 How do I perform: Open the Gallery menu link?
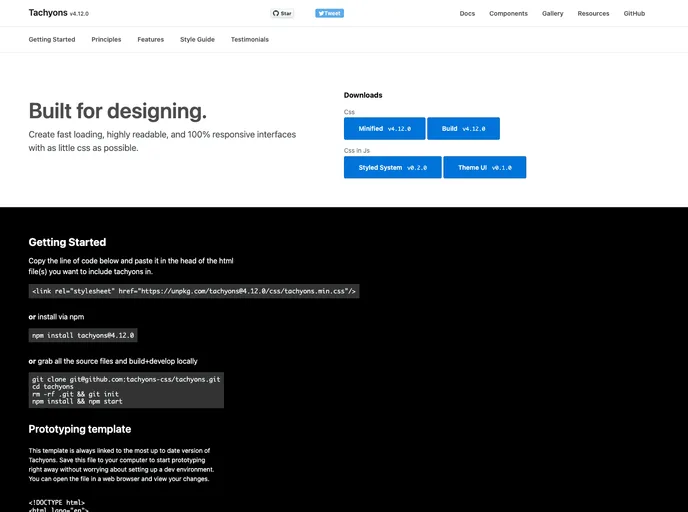tap(552, 14)
